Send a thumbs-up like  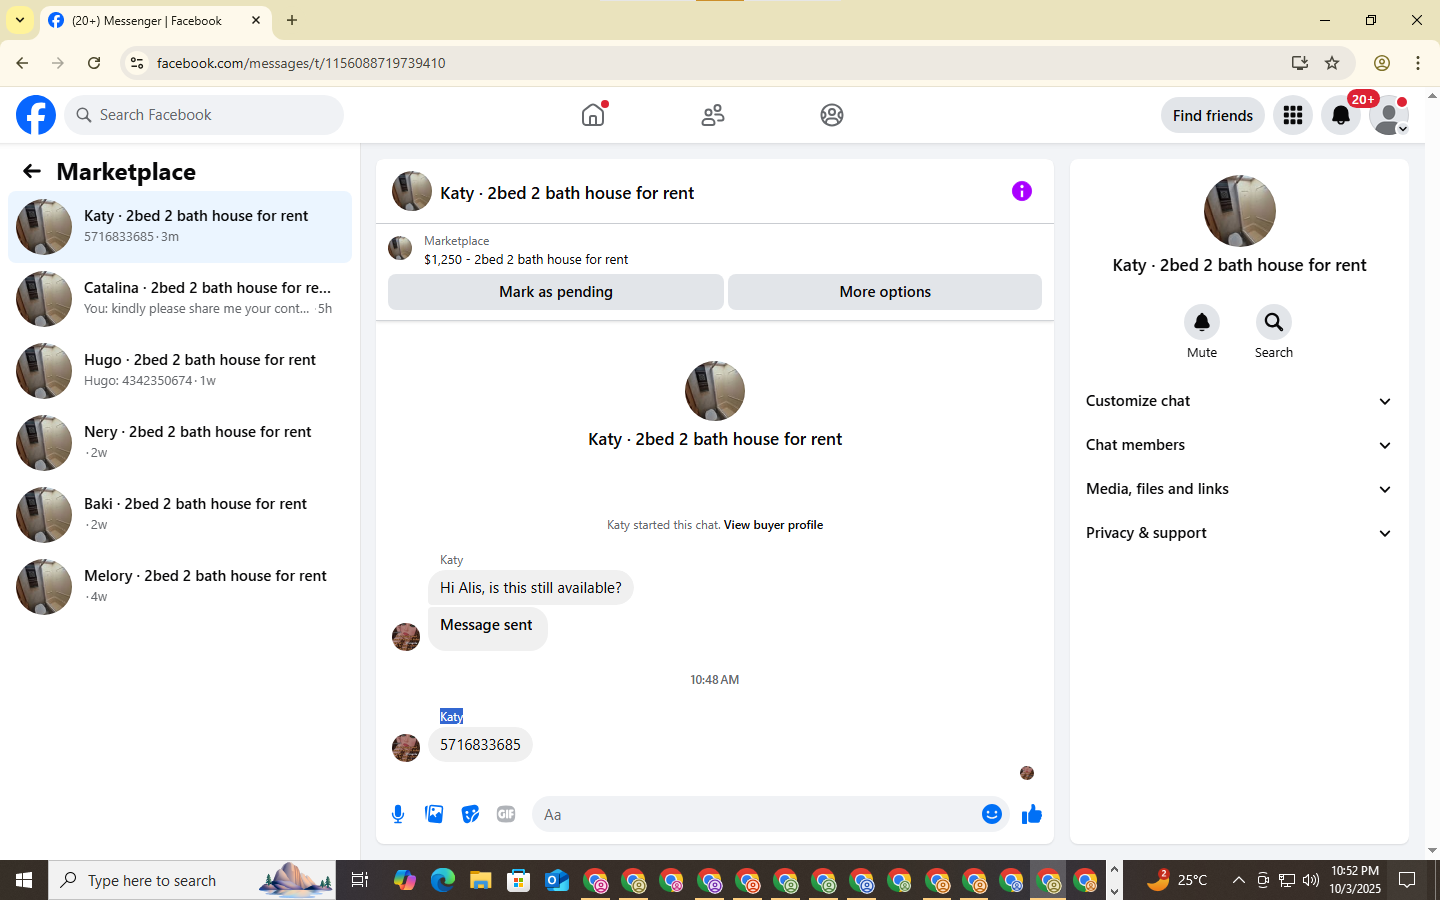1032,814
